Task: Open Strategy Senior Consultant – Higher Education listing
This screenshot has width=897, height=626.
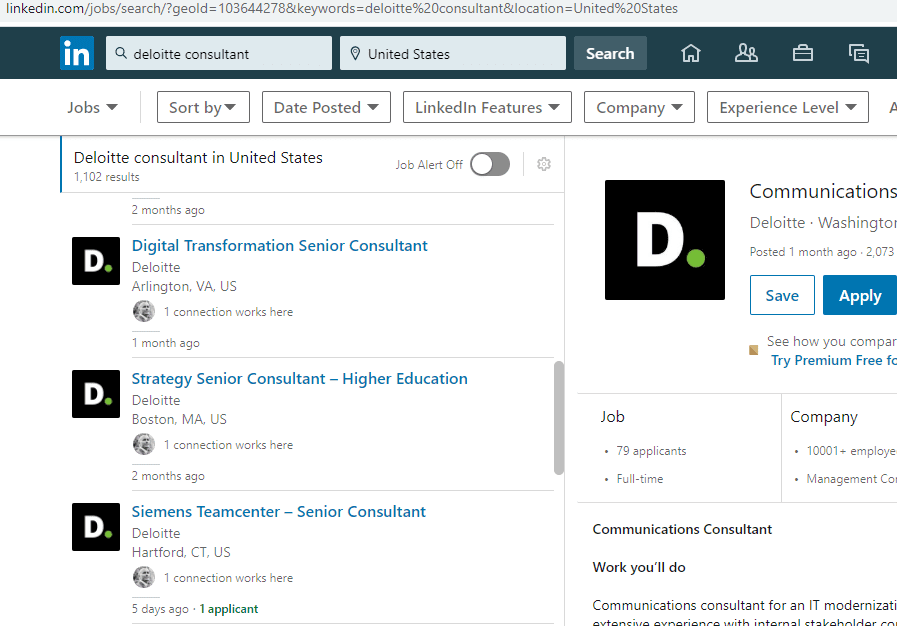Action: [x=299, y=379]
